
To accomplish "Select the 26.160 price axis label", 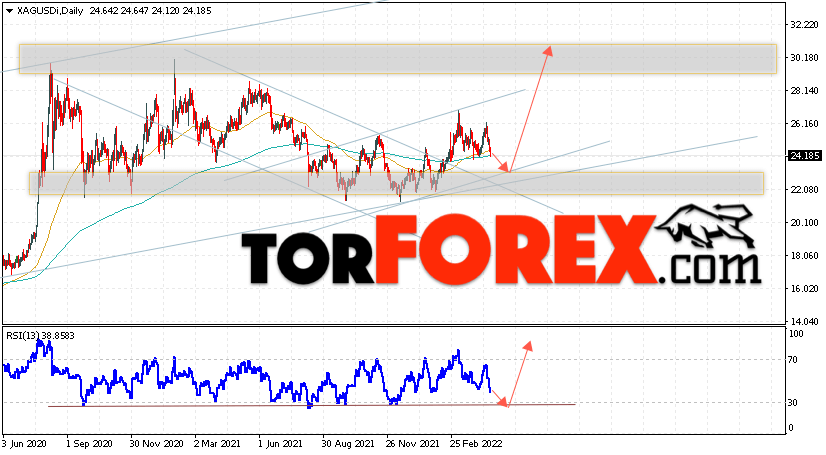I will pos(804,123).
